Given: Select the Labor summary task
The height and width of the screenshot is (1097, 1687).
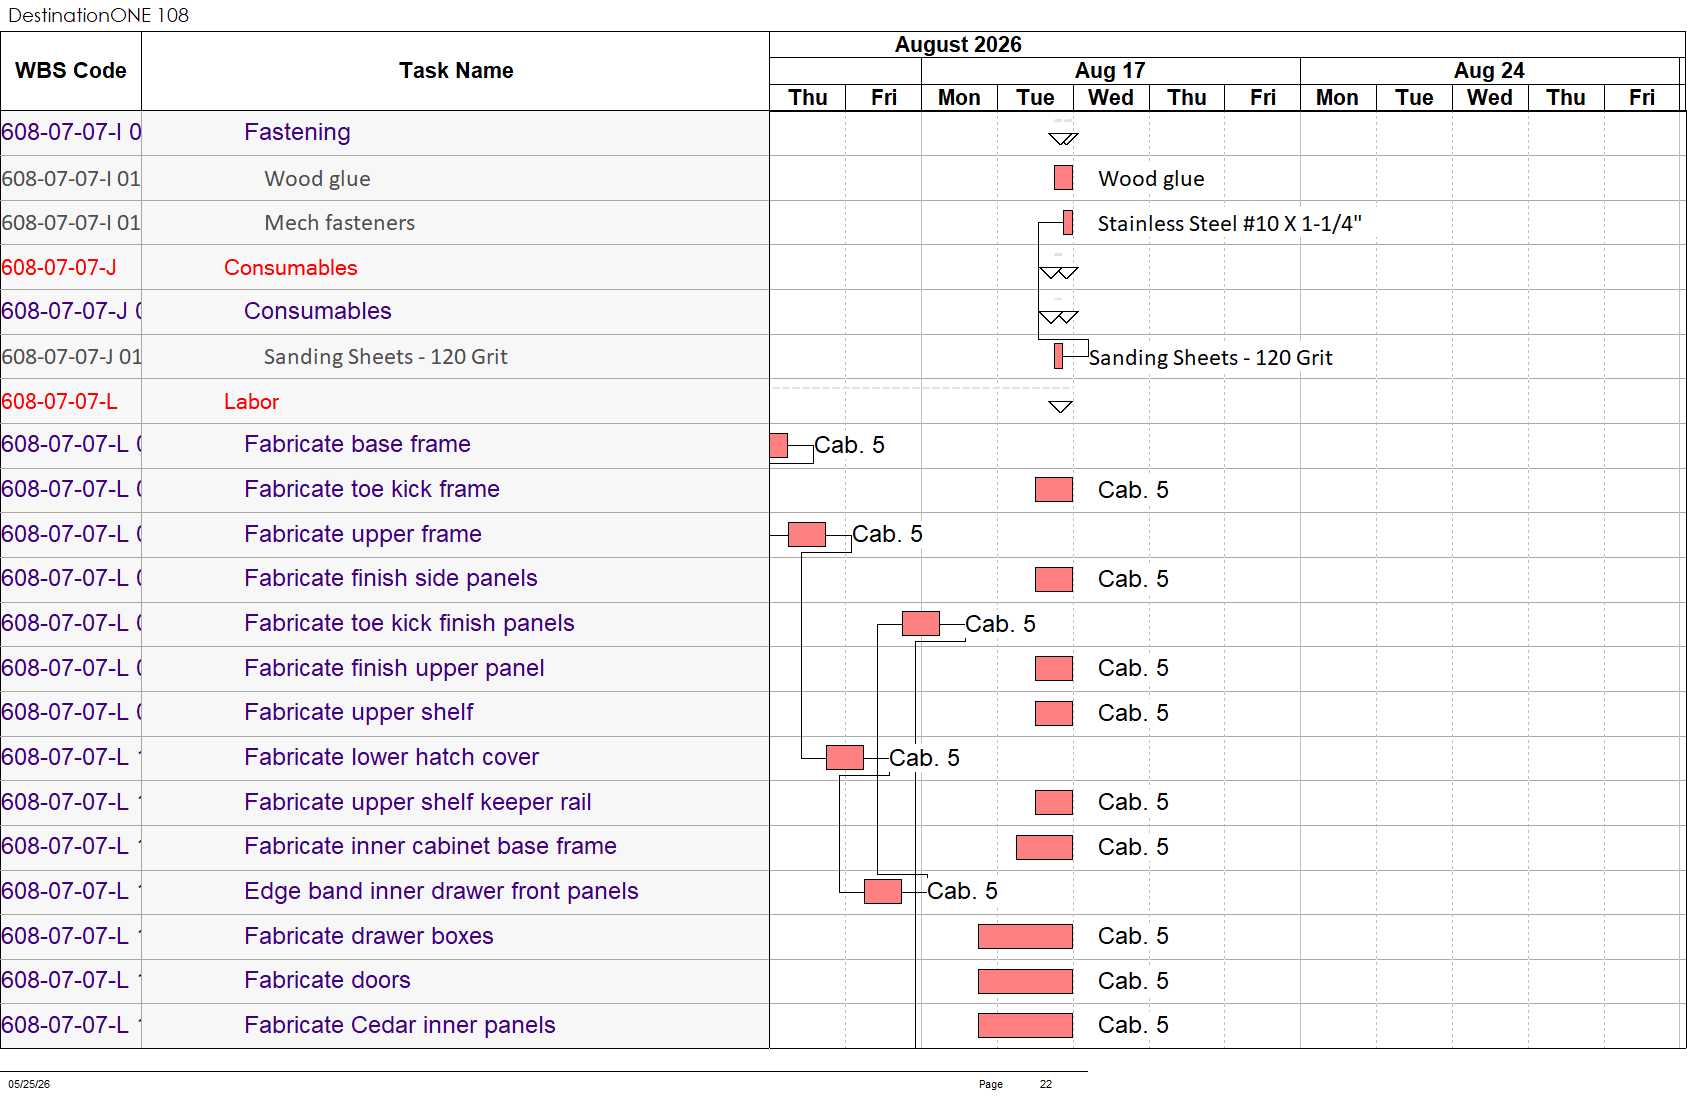Looking at the screenshot, I should (x=251, y=401).
